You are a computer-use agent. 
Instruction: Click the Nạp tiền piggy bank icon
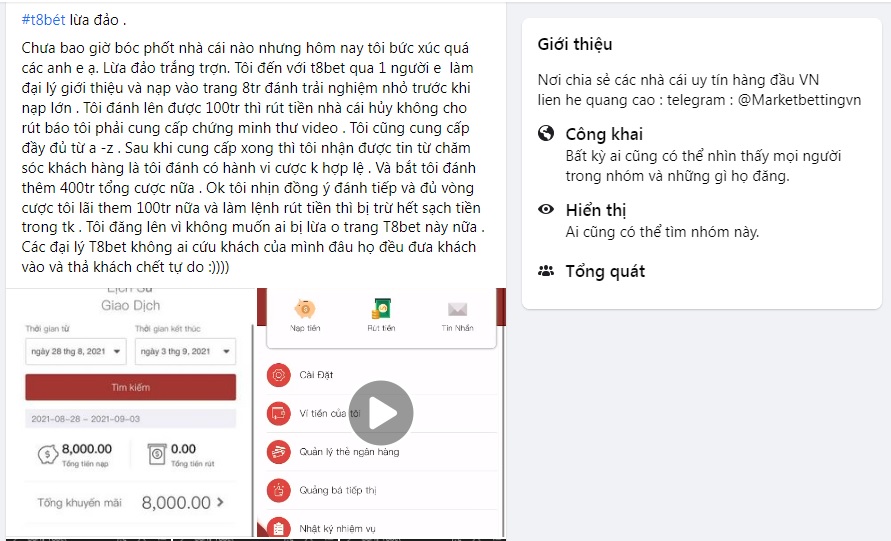(x=305, y=309)
